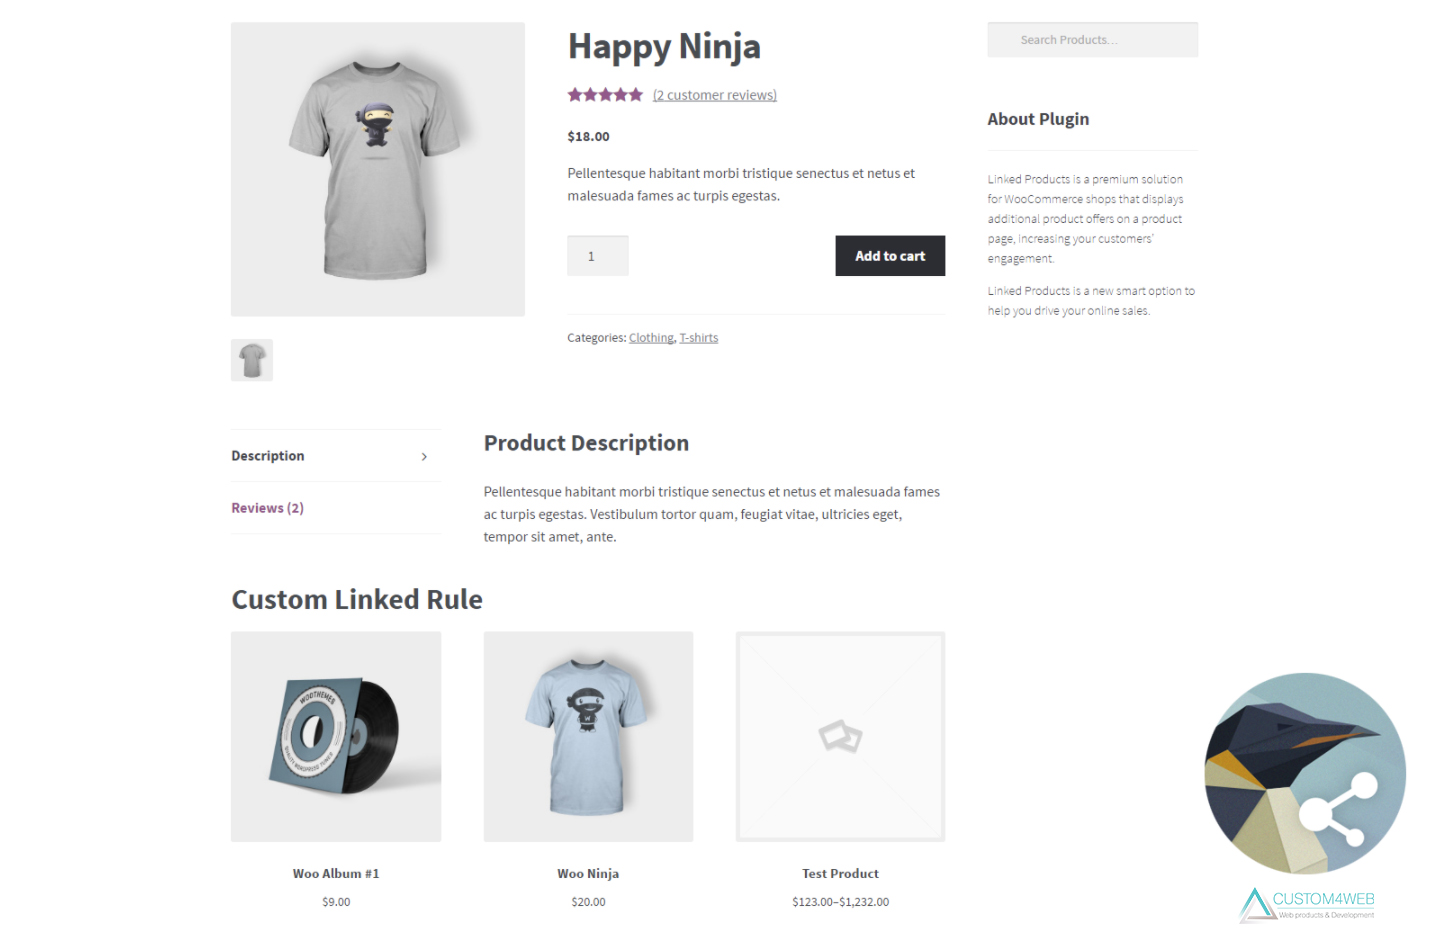The width and height of the screenshot is (1432, 932).
Task: Click the Custom4Web logo icon
Action: pos(1255,904)
